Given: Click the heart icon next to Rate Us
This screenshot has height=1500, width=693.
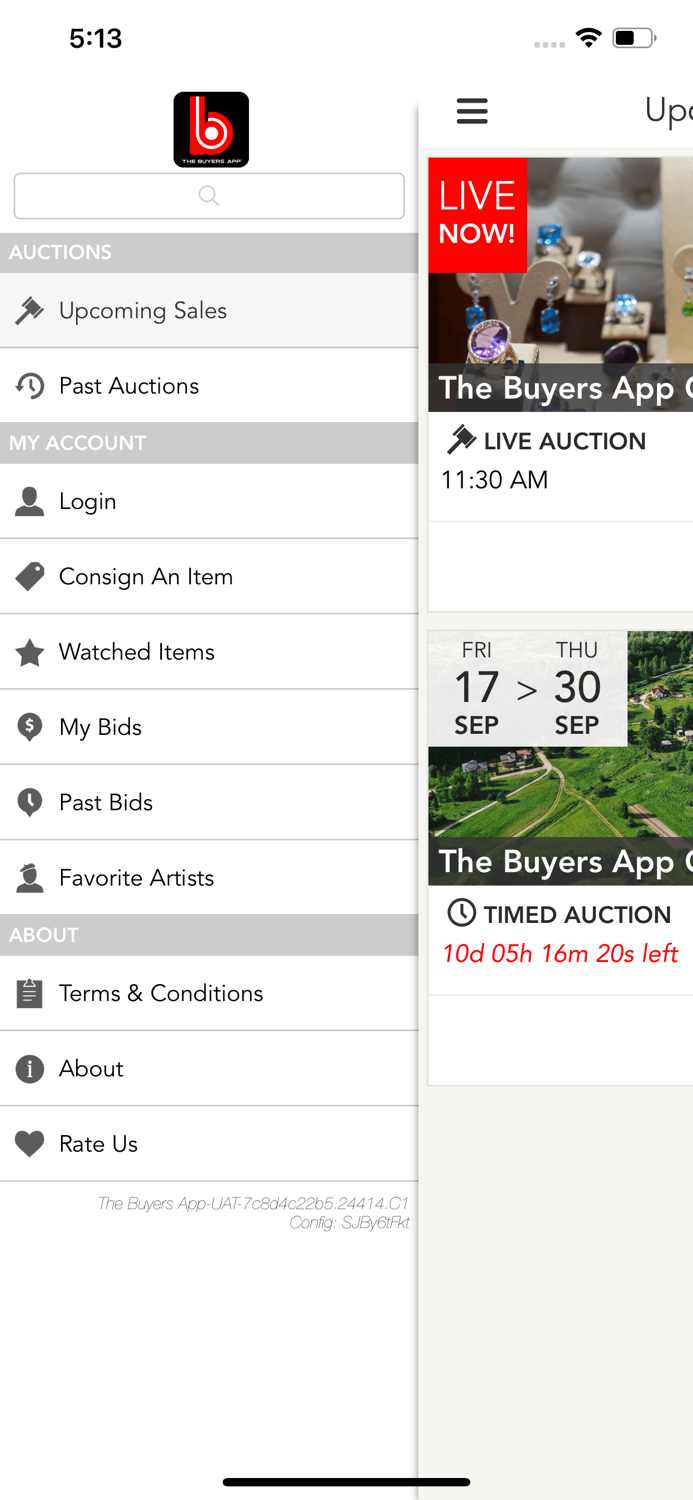Looking at the screenshot, I should click(30, 1143).
